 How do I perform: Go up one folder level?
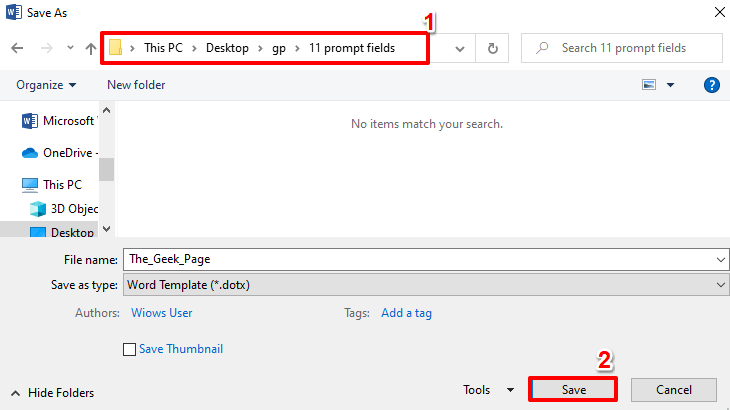point(91,48)
